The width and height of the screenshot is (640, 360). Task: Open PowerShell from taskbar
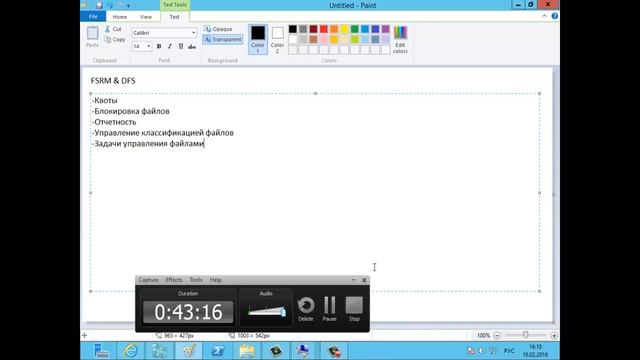pyautogui.click(x=218, y=351)
